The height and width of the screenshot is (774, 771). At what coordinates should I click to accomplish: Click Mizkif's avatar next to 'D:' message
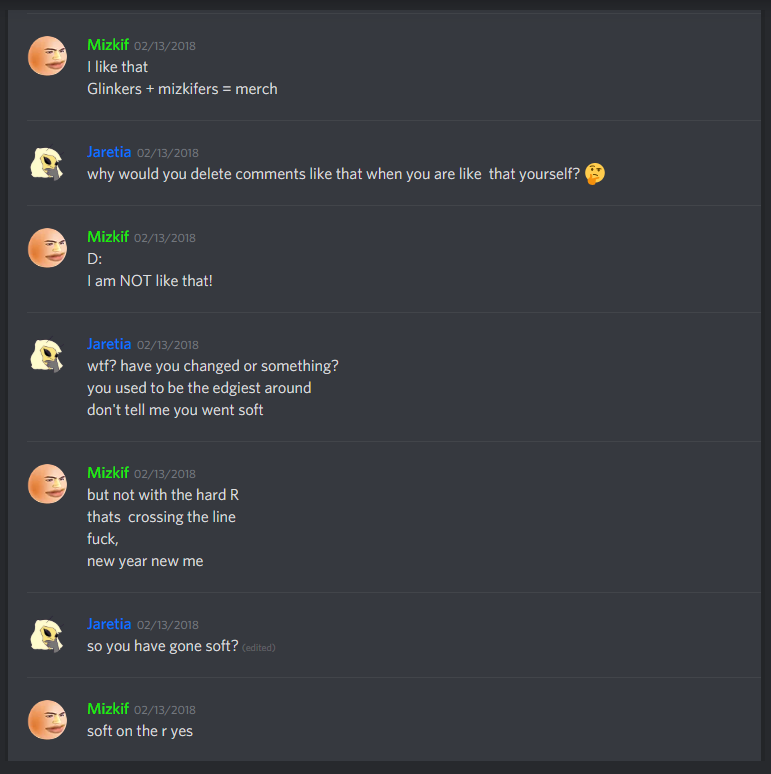click(47, 248)
